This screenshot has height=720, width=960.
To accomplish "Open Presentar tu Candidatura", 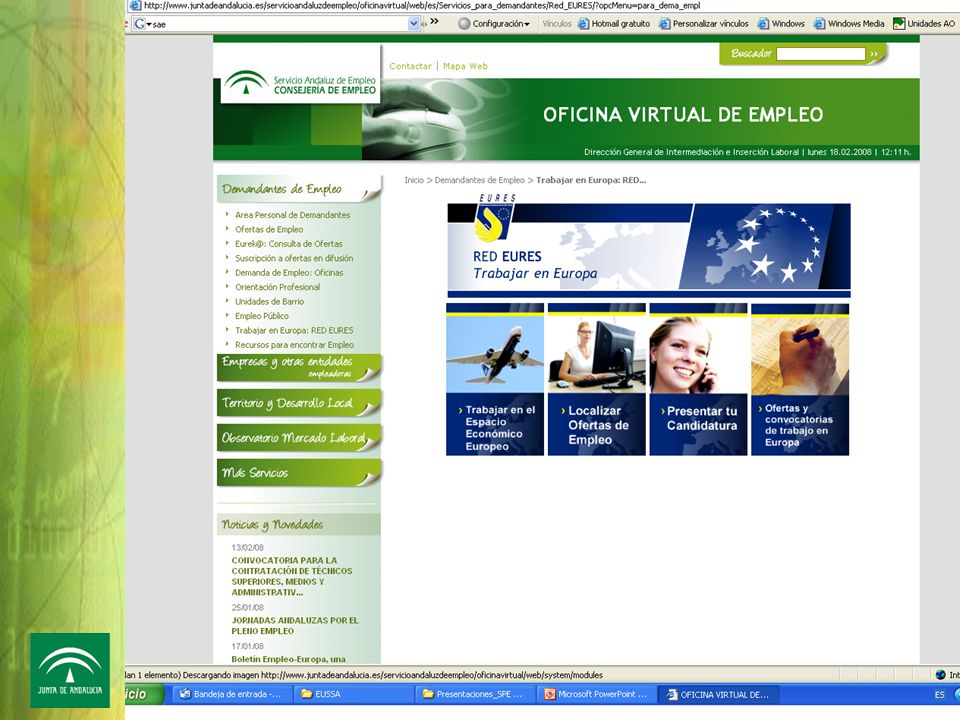I will [x=700, y=418].
